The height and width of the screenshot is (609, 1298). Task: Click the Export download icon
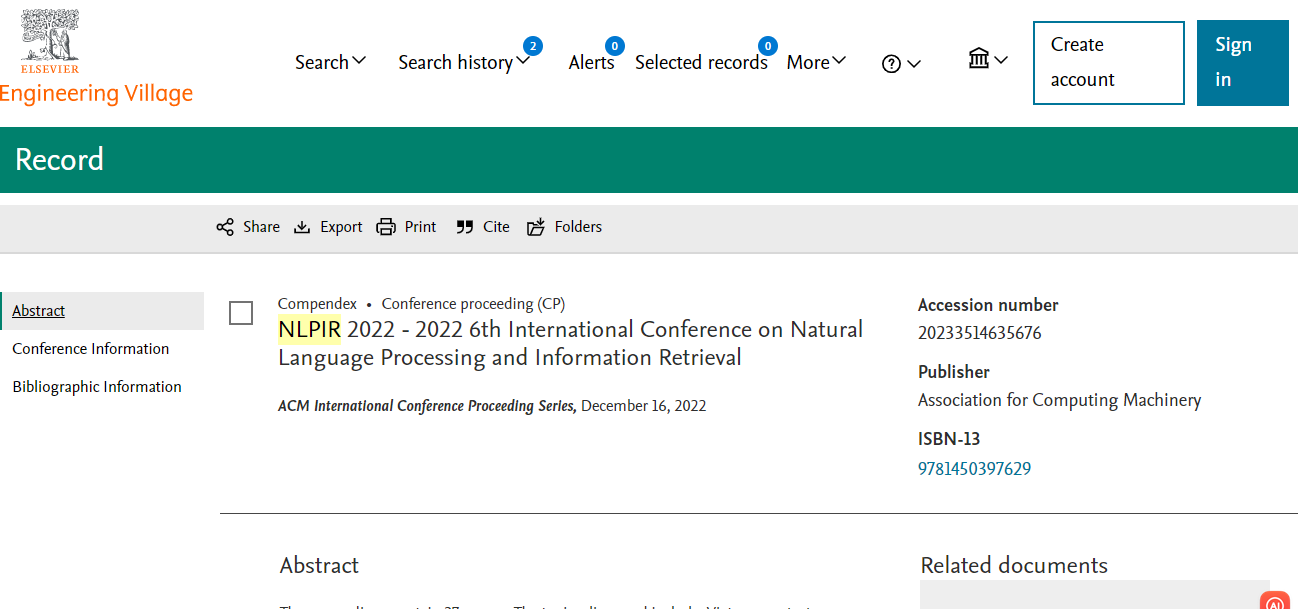[x=302, y=227]
